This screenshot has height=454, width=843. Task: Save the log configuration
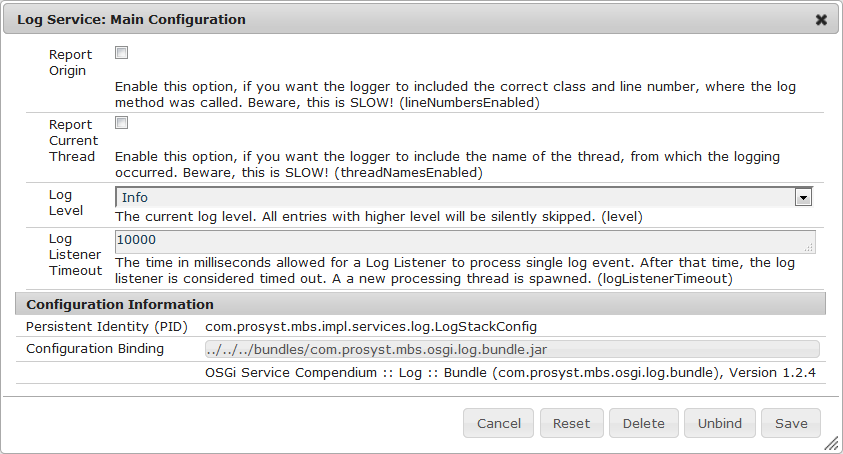point(791,423)
